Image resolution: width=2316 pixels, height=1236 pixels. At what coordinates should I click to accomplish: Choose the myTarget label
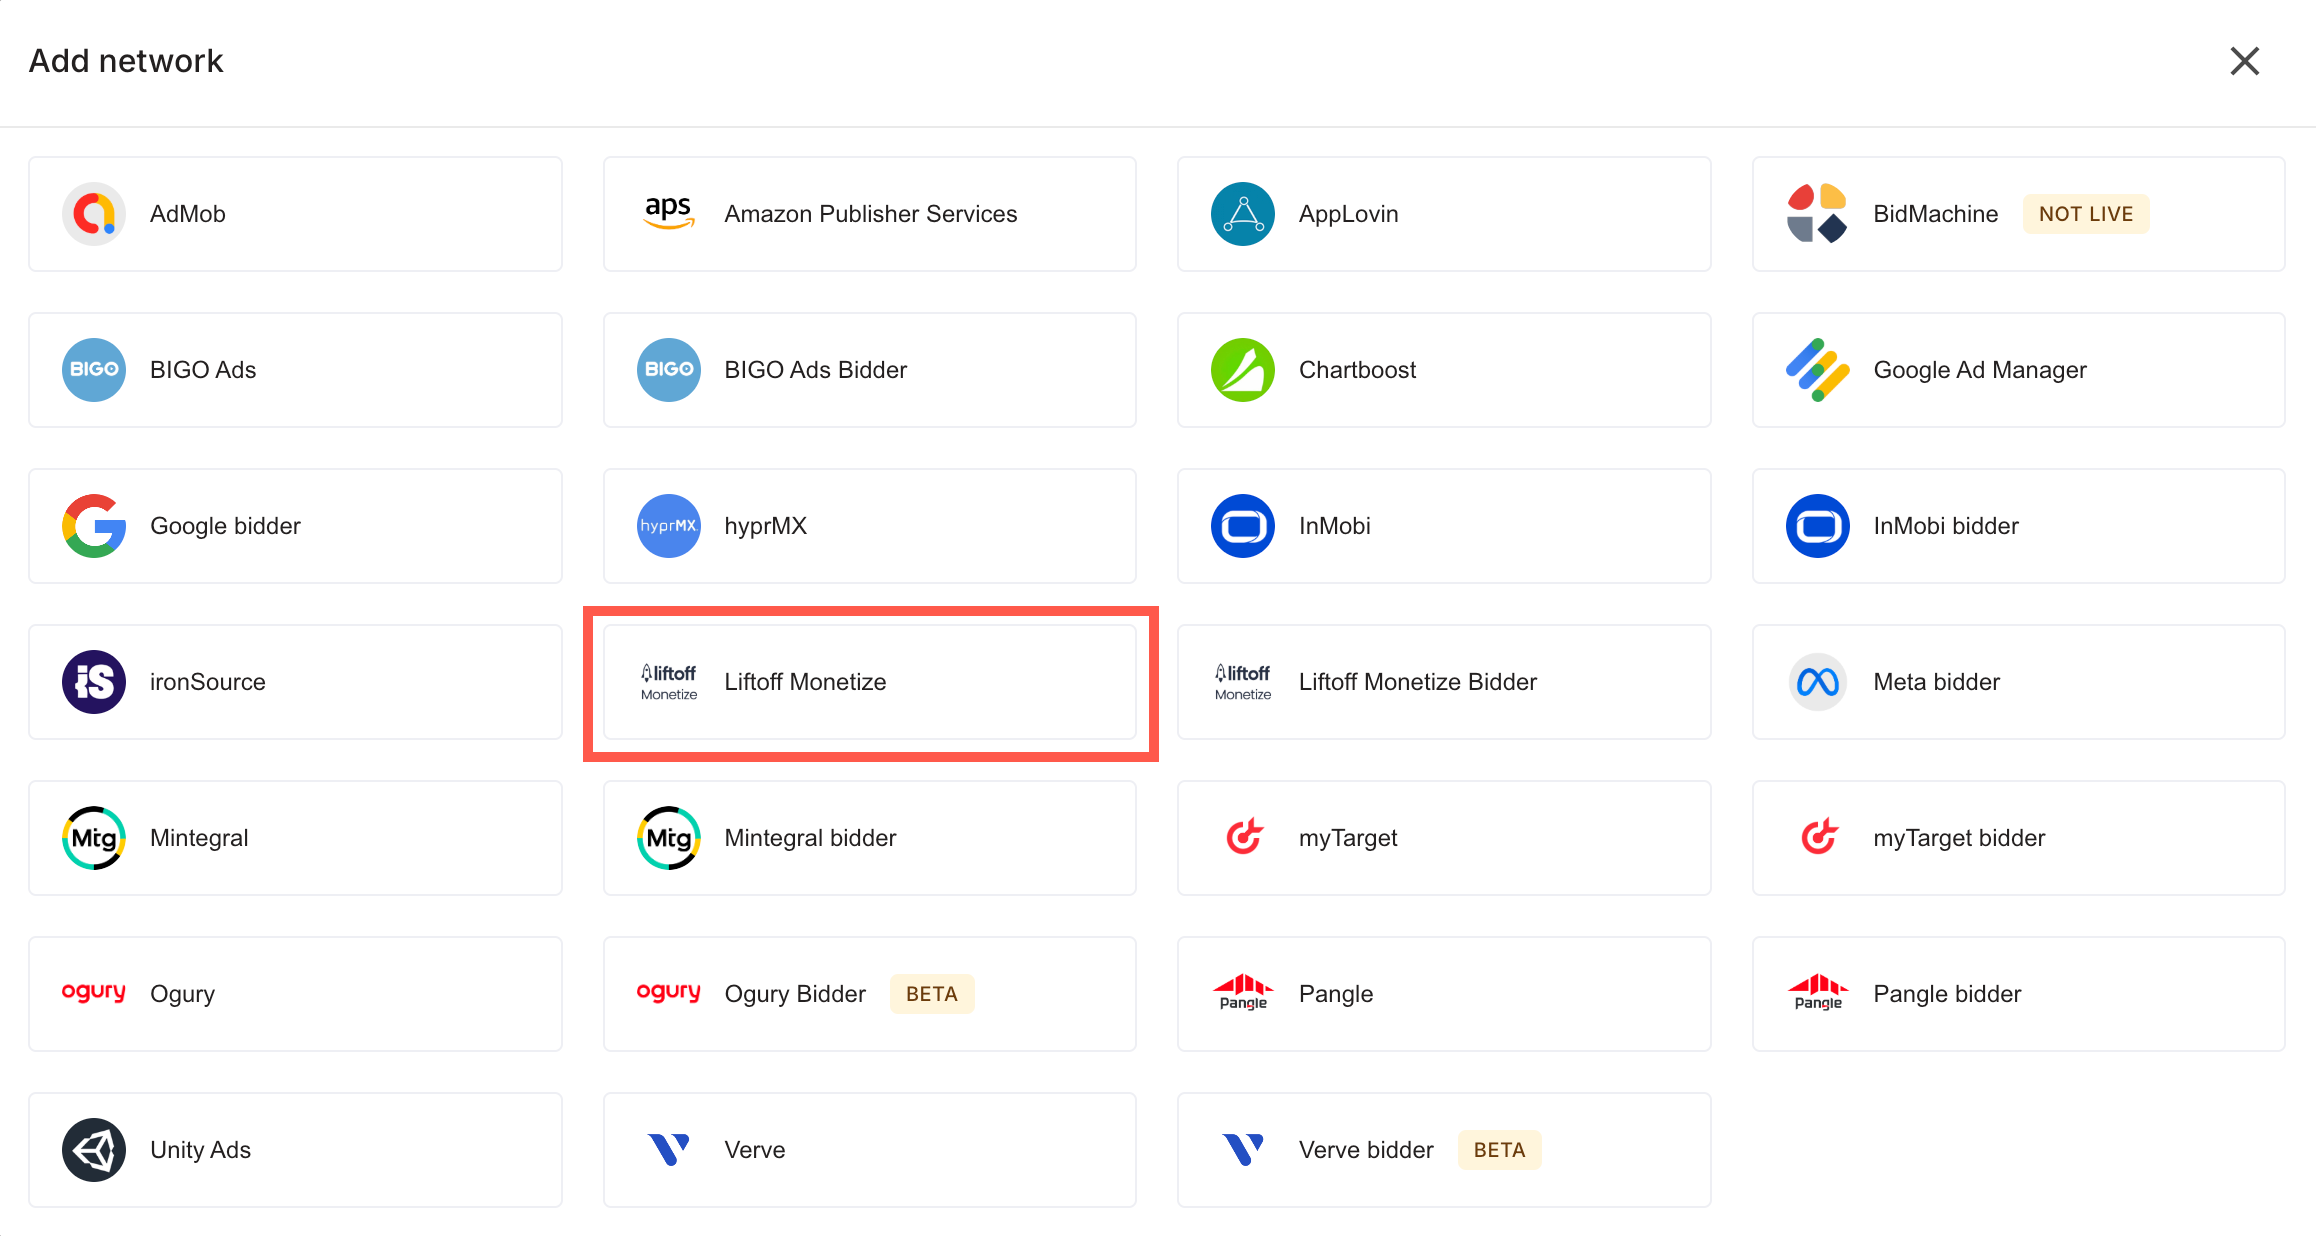coord(1348,838)
